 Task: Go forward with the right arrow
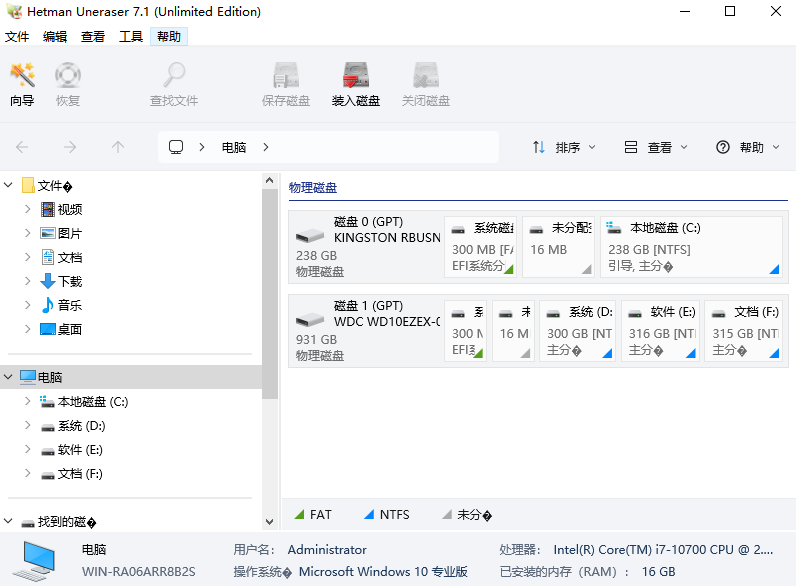click(x=70, y=147)
